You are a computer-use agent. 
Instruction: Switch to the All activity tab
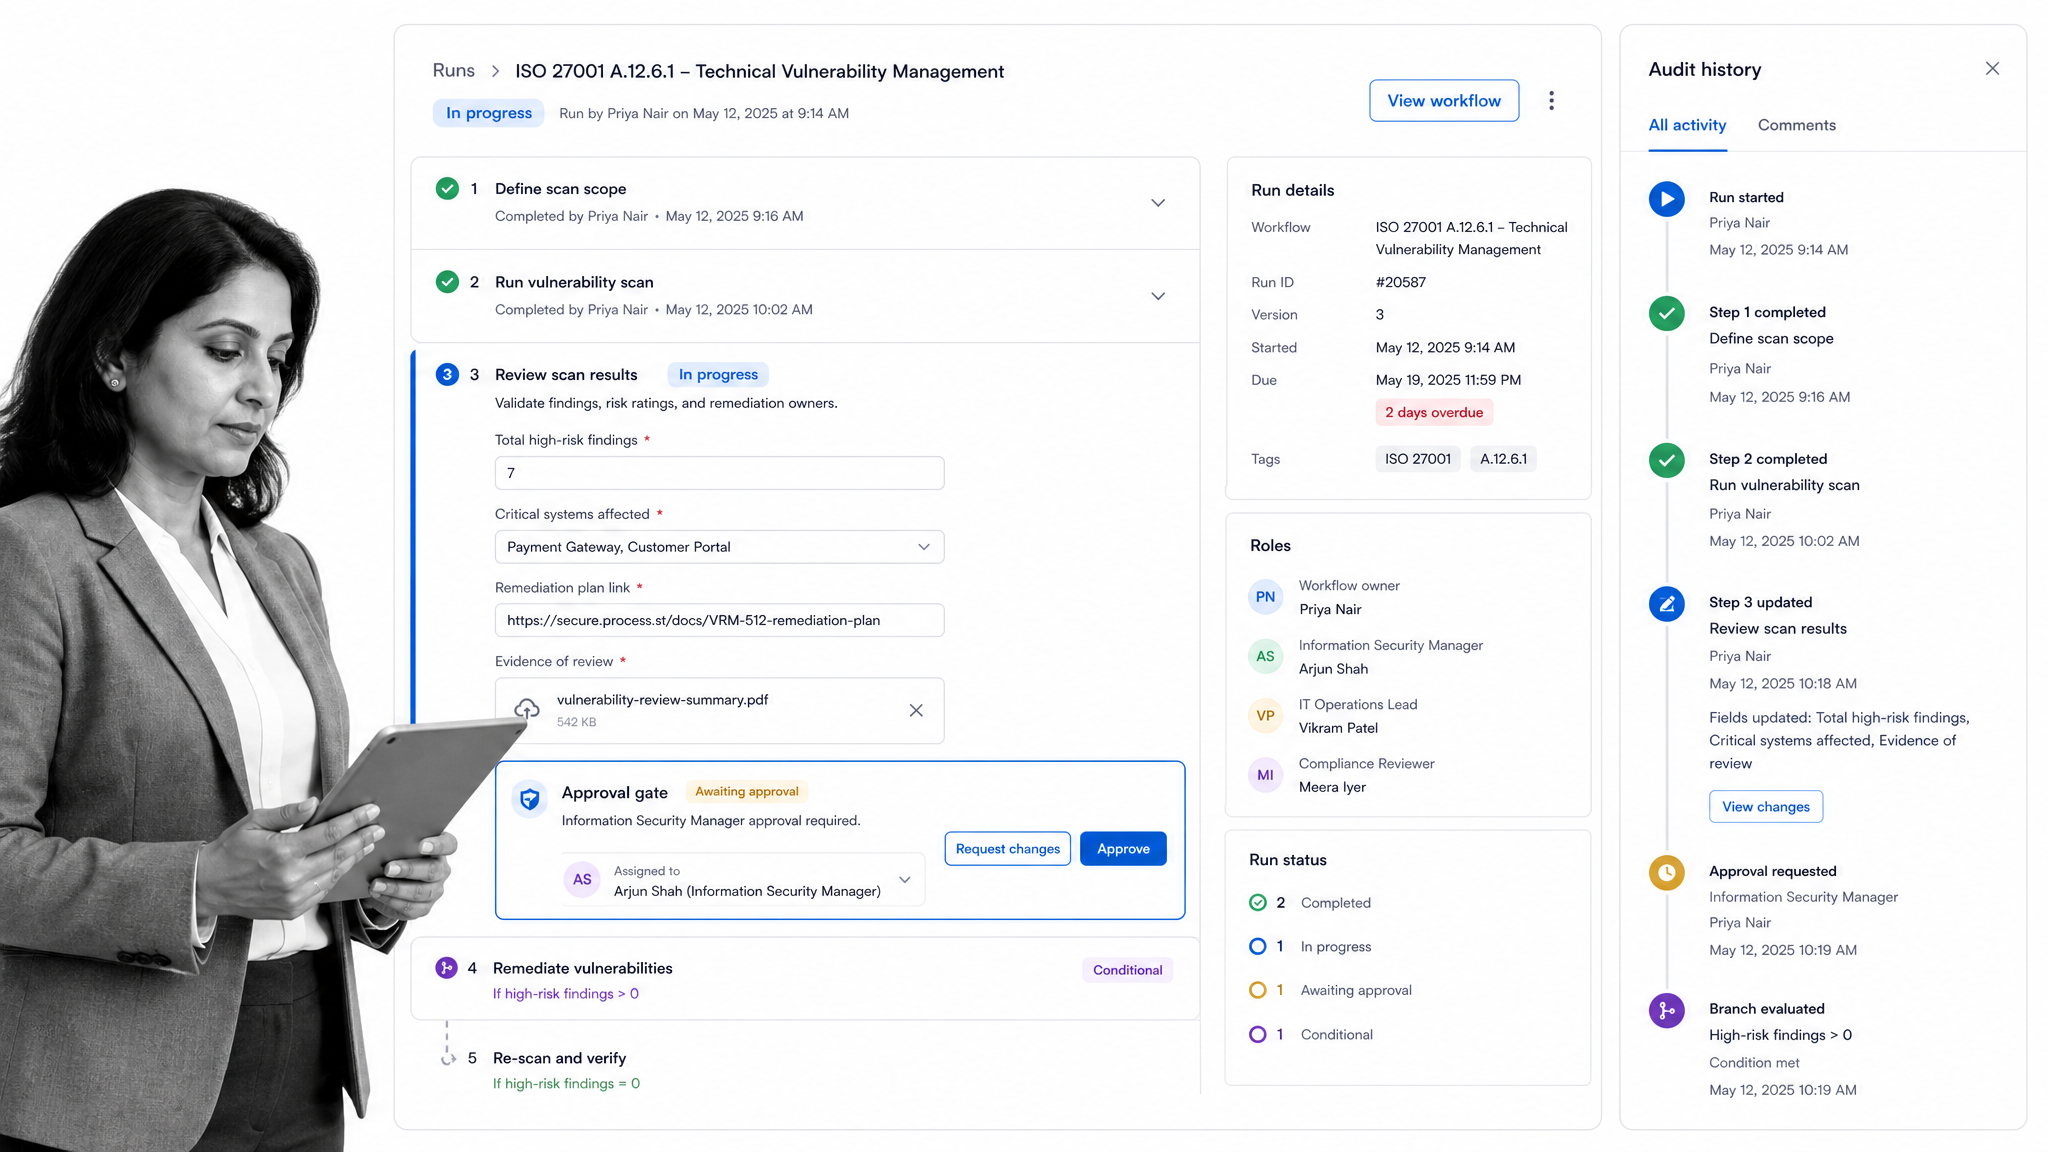1687,125
